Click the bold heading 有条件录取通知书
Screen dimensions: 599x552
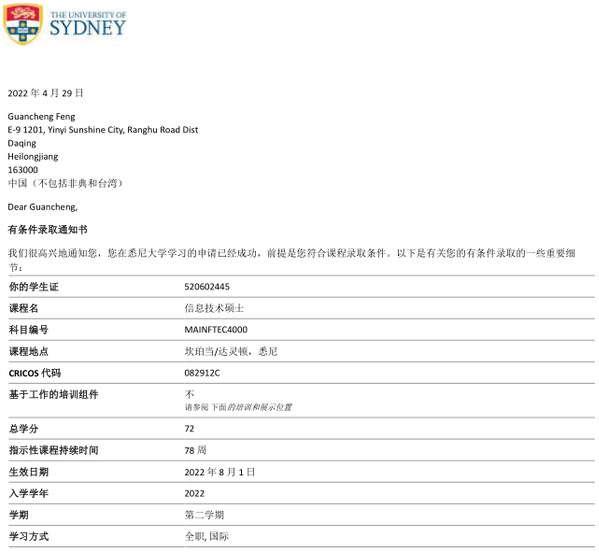click(48, 230)
